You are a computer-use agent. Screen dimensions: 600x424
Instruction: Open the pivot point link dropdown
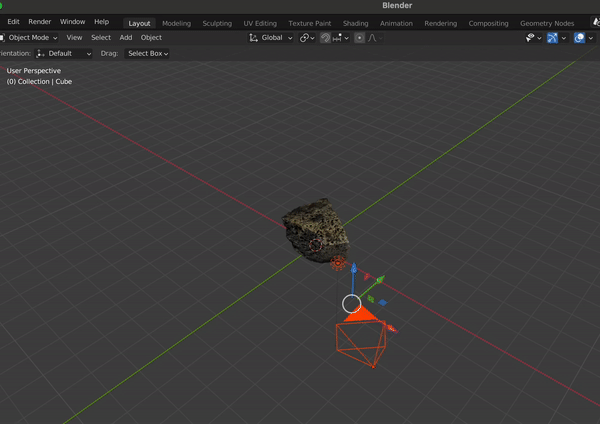click(x=307, y=38)
